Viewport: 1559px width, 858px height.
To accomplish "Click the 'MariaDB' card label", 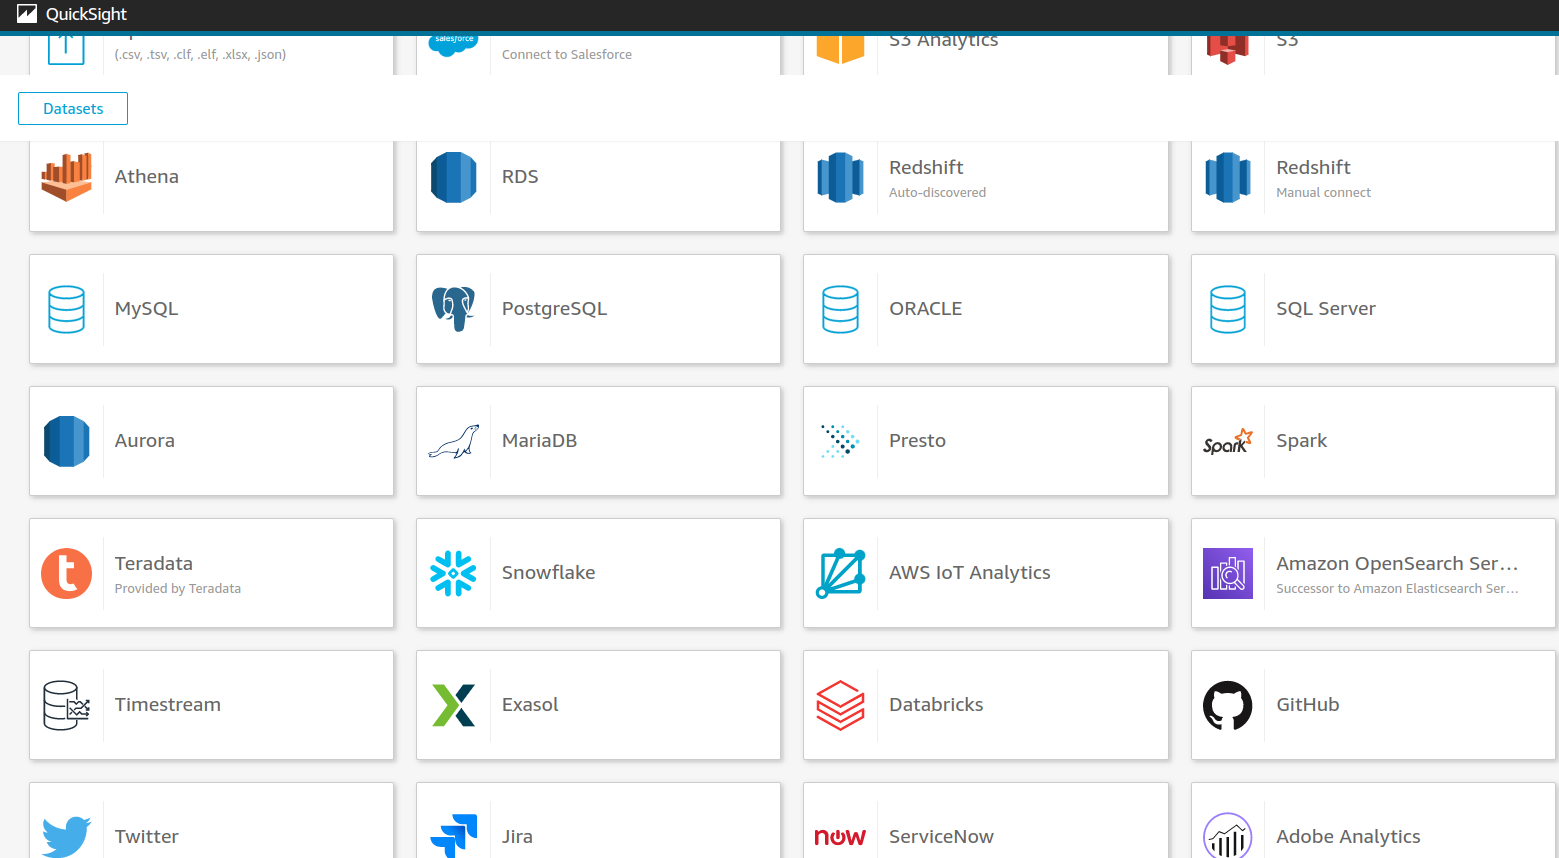I will click(x=539, y=441).
